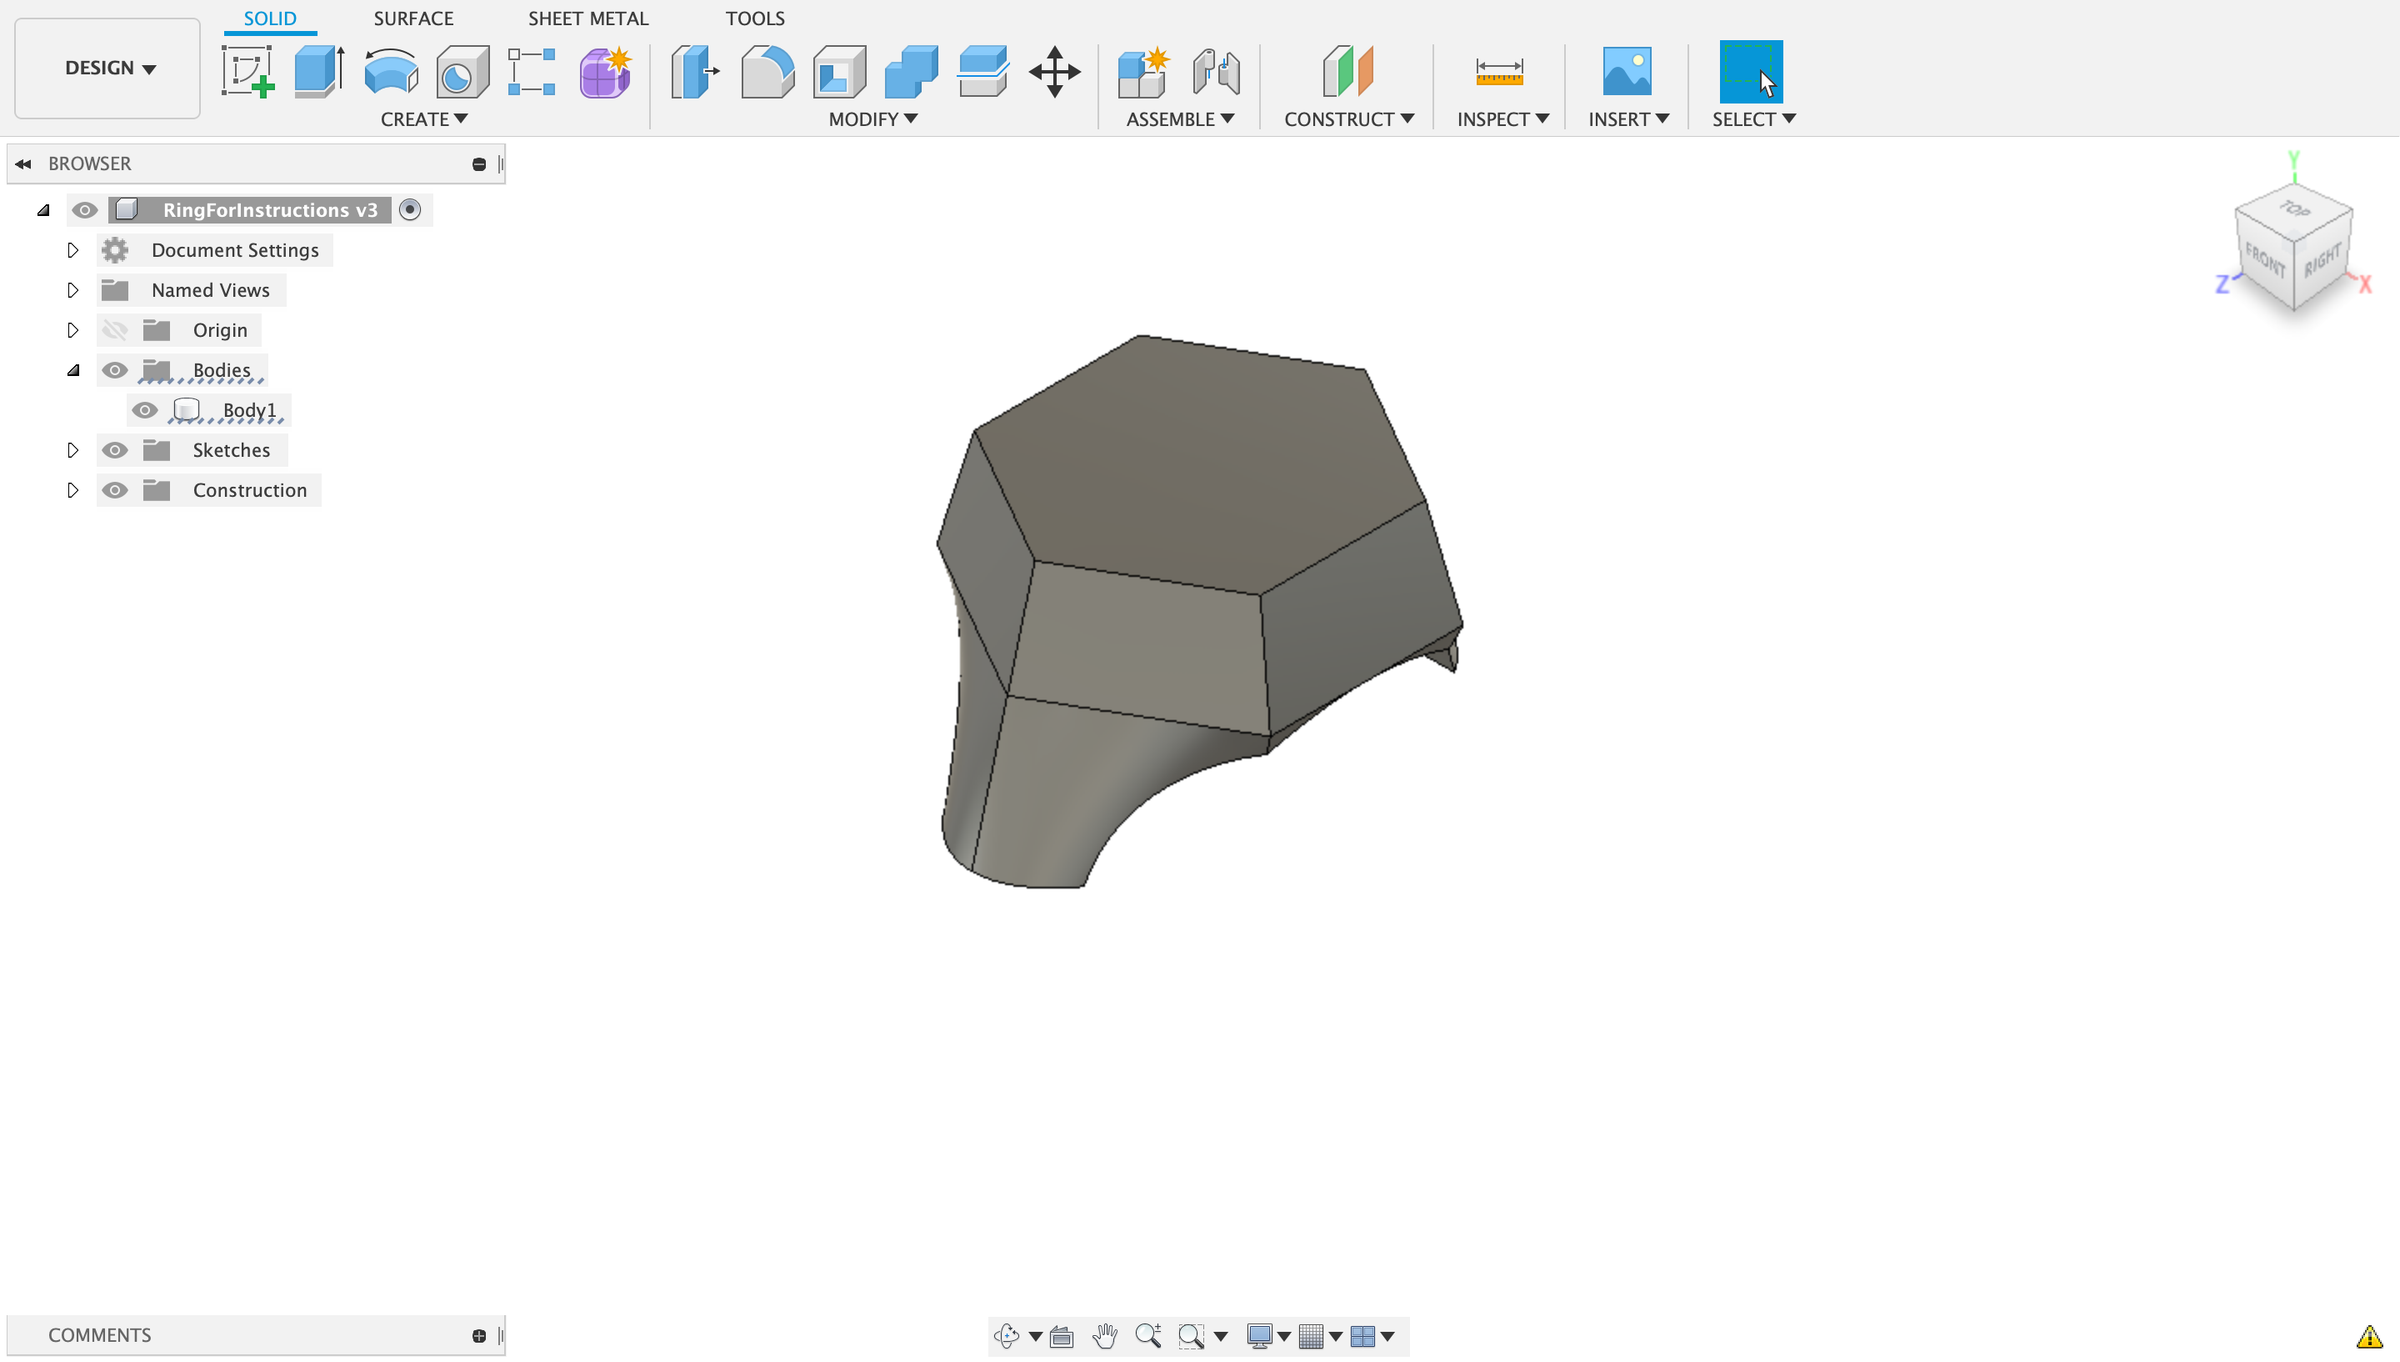Image resolution: width=2400 pixels, height=1362 pixels.
Task: Open the TOOLS tab
Action: [x=756, y=18]
